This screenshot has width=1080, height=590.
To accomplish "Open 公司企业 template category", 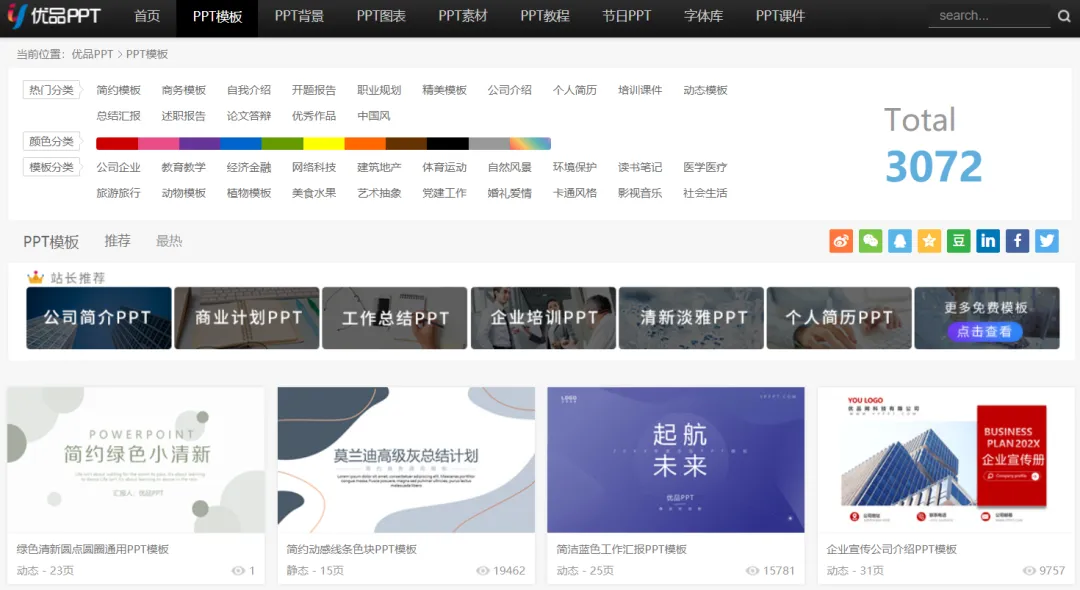I will (x=118, y=167).
